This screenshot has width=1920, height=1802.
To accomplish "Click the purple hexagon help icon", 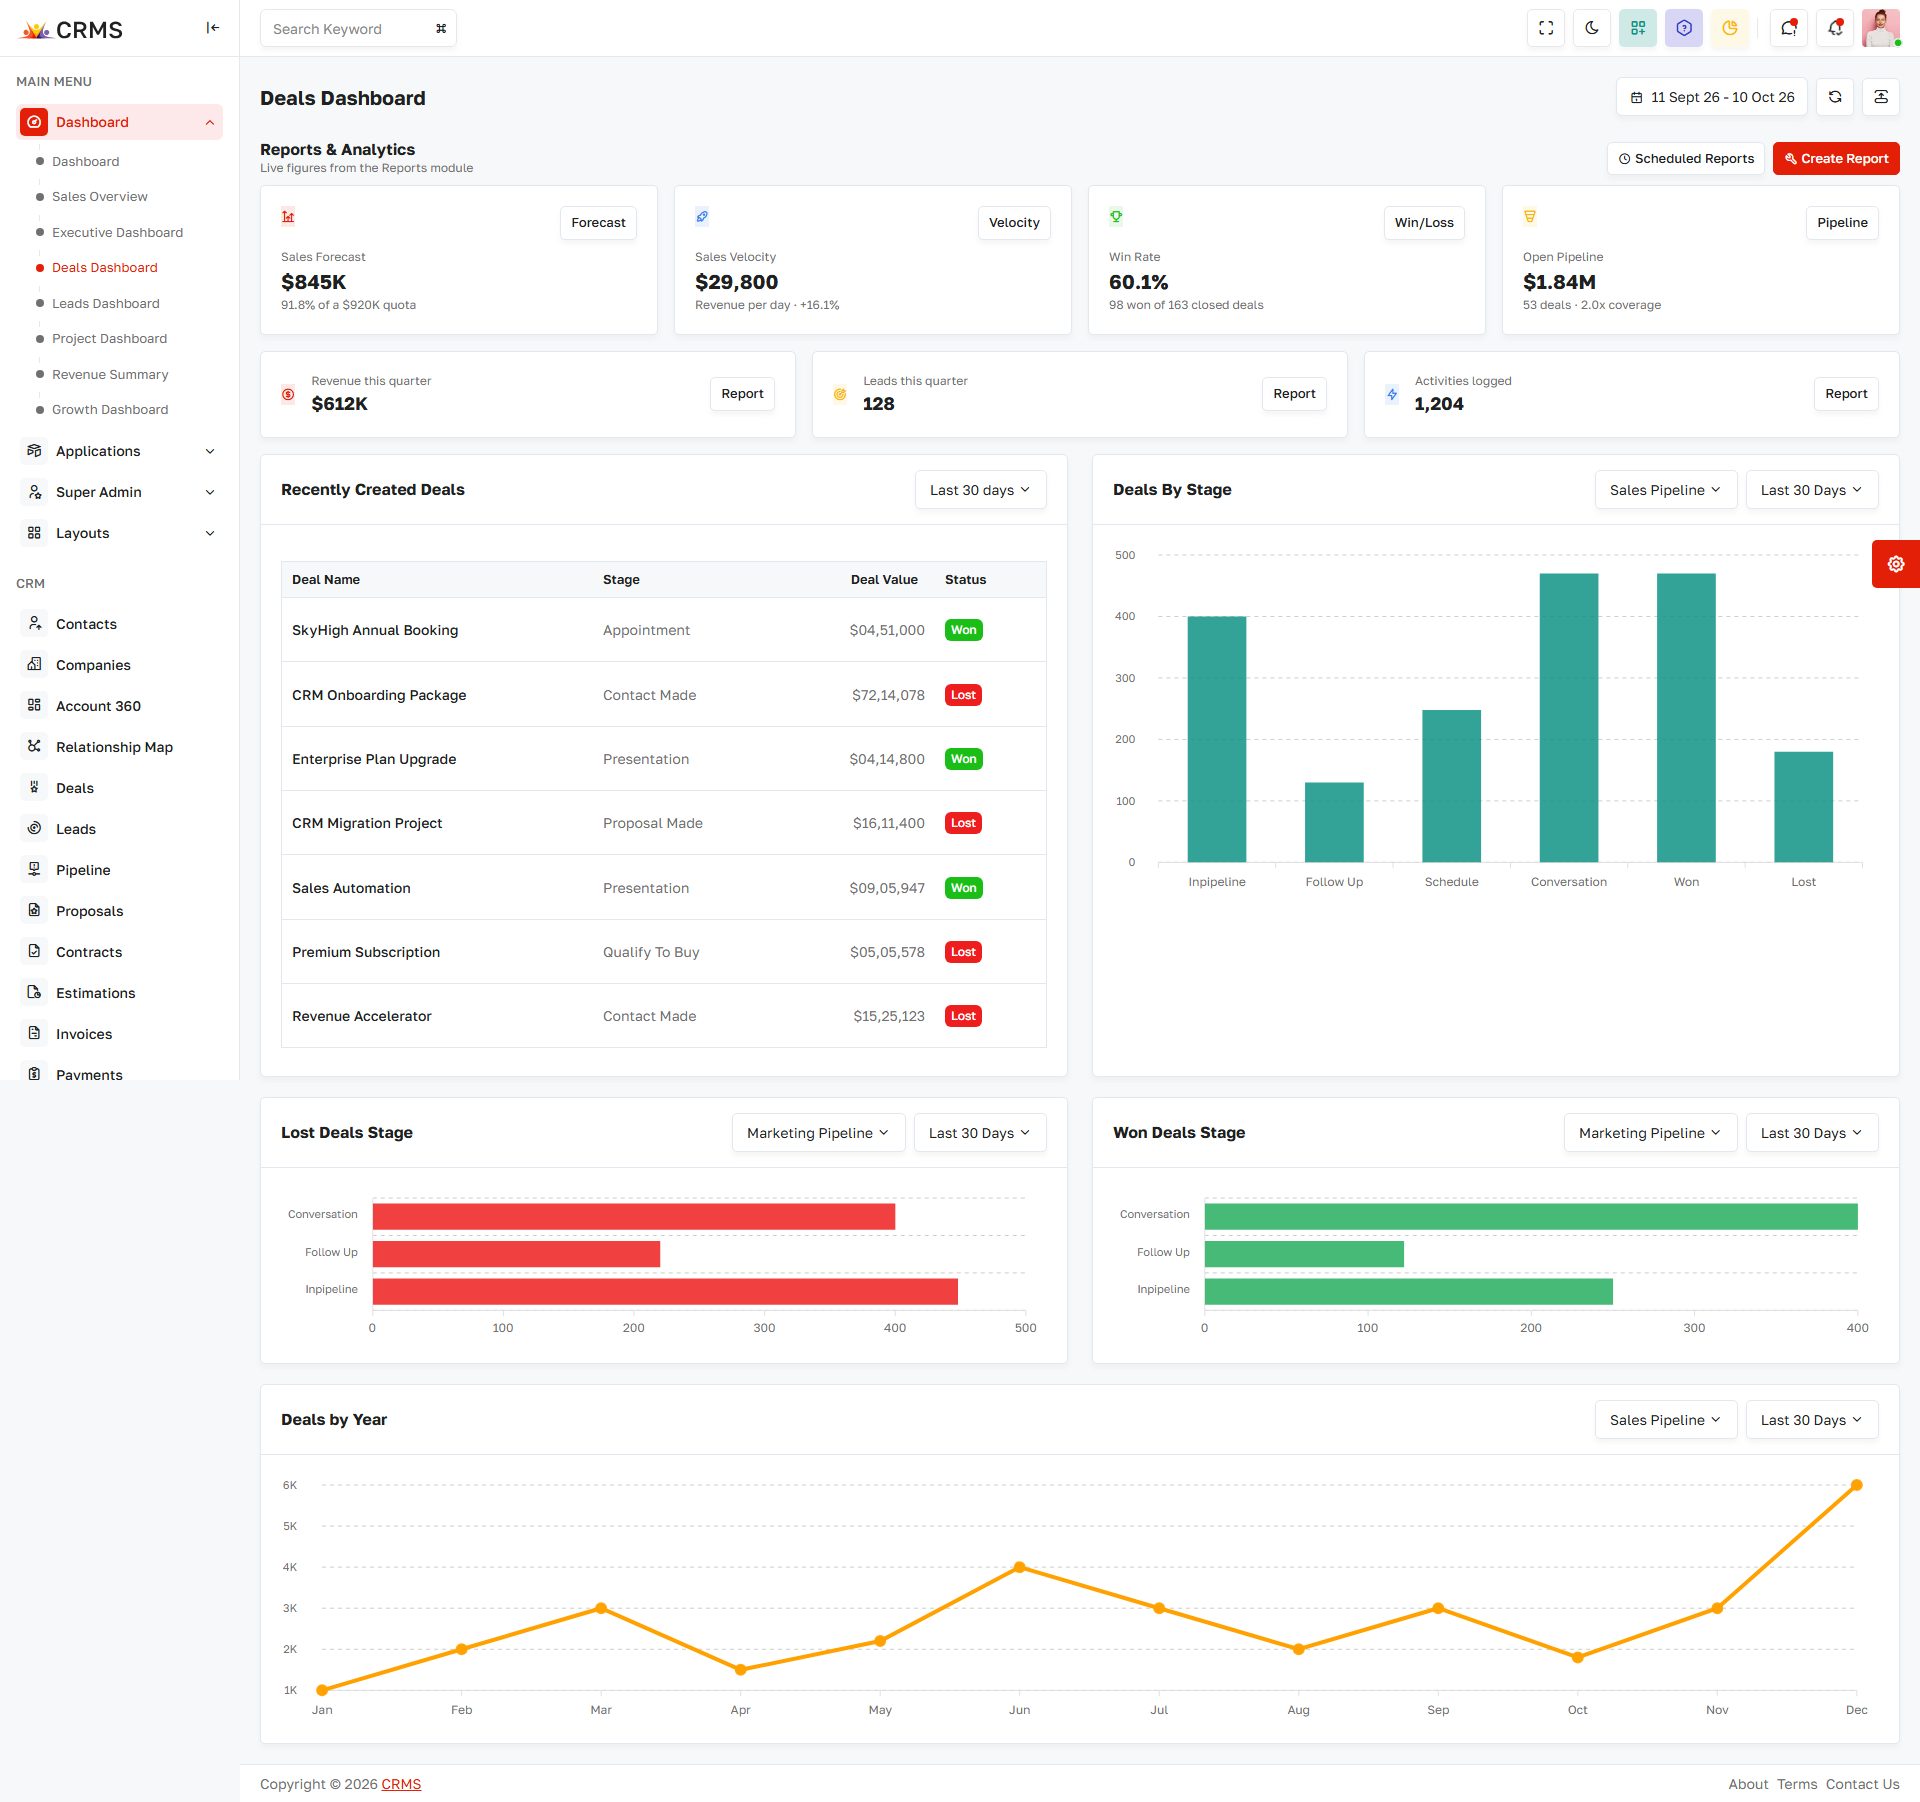I will click(x=1684, y=28).
